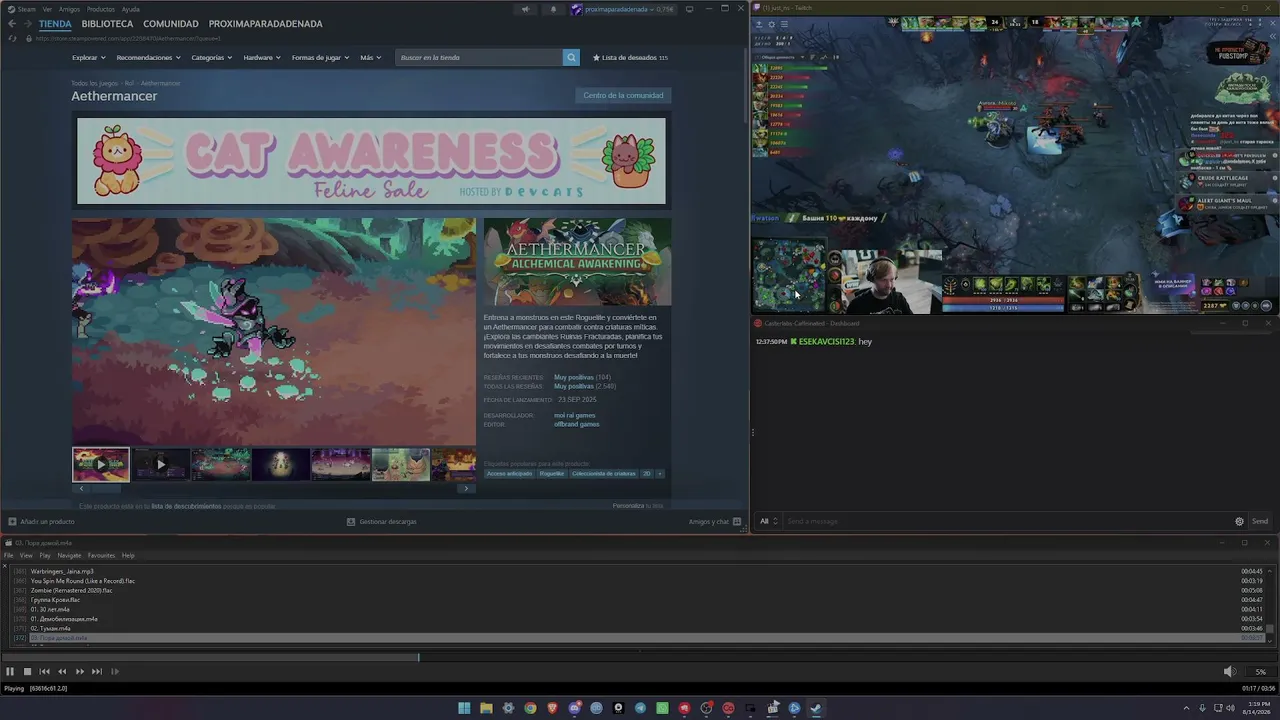Select first trailer thumbnail in media strip
This screenshot has width=1280, height=720.
pos(101,464)
